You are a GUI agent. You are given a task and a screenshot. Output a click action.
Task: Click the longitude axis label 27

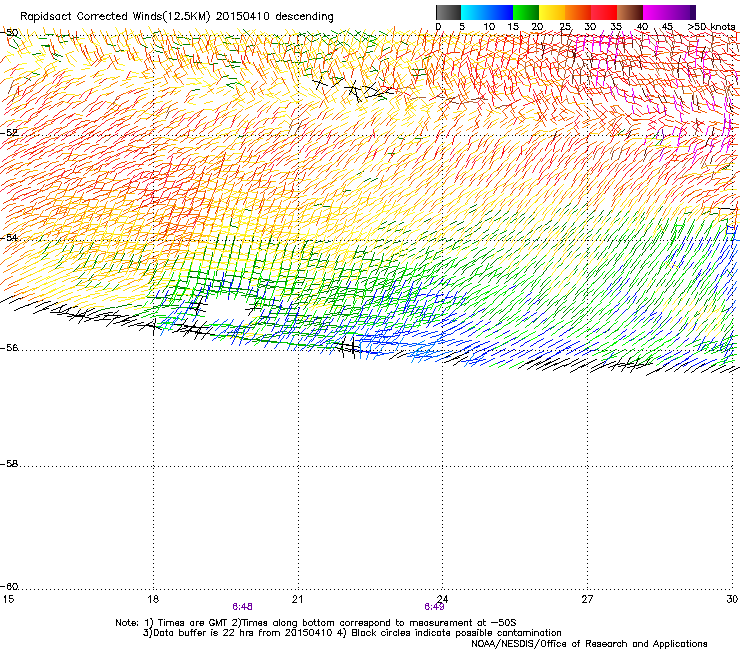point(587,599)
